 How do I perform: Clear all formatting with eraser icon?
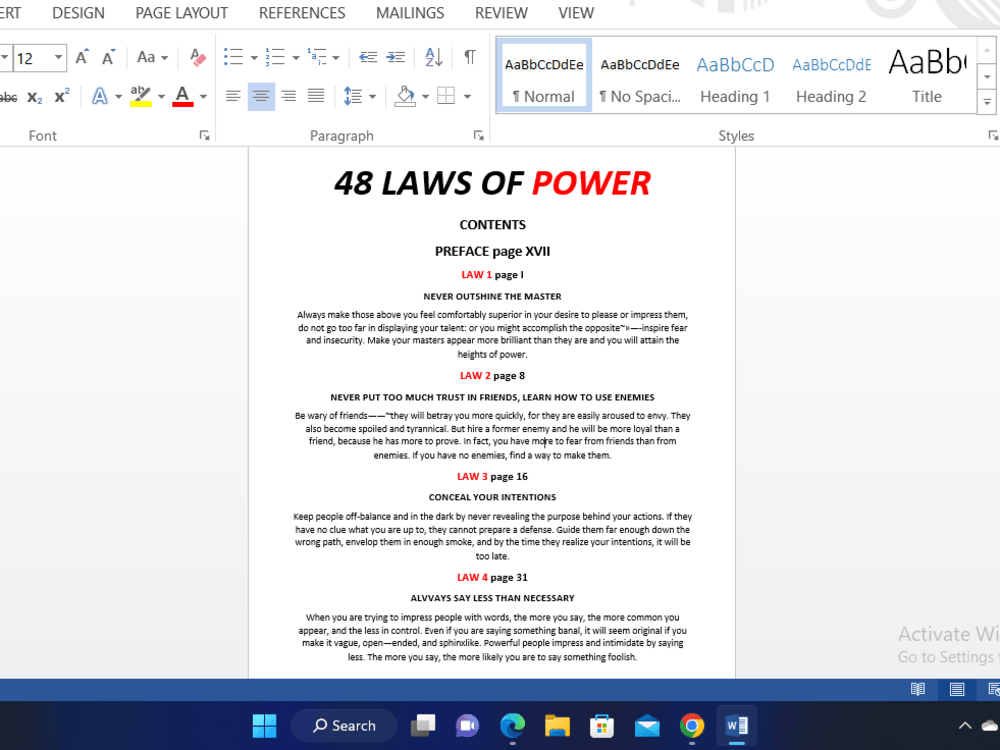pyautogui.click(x=198, y=58)
